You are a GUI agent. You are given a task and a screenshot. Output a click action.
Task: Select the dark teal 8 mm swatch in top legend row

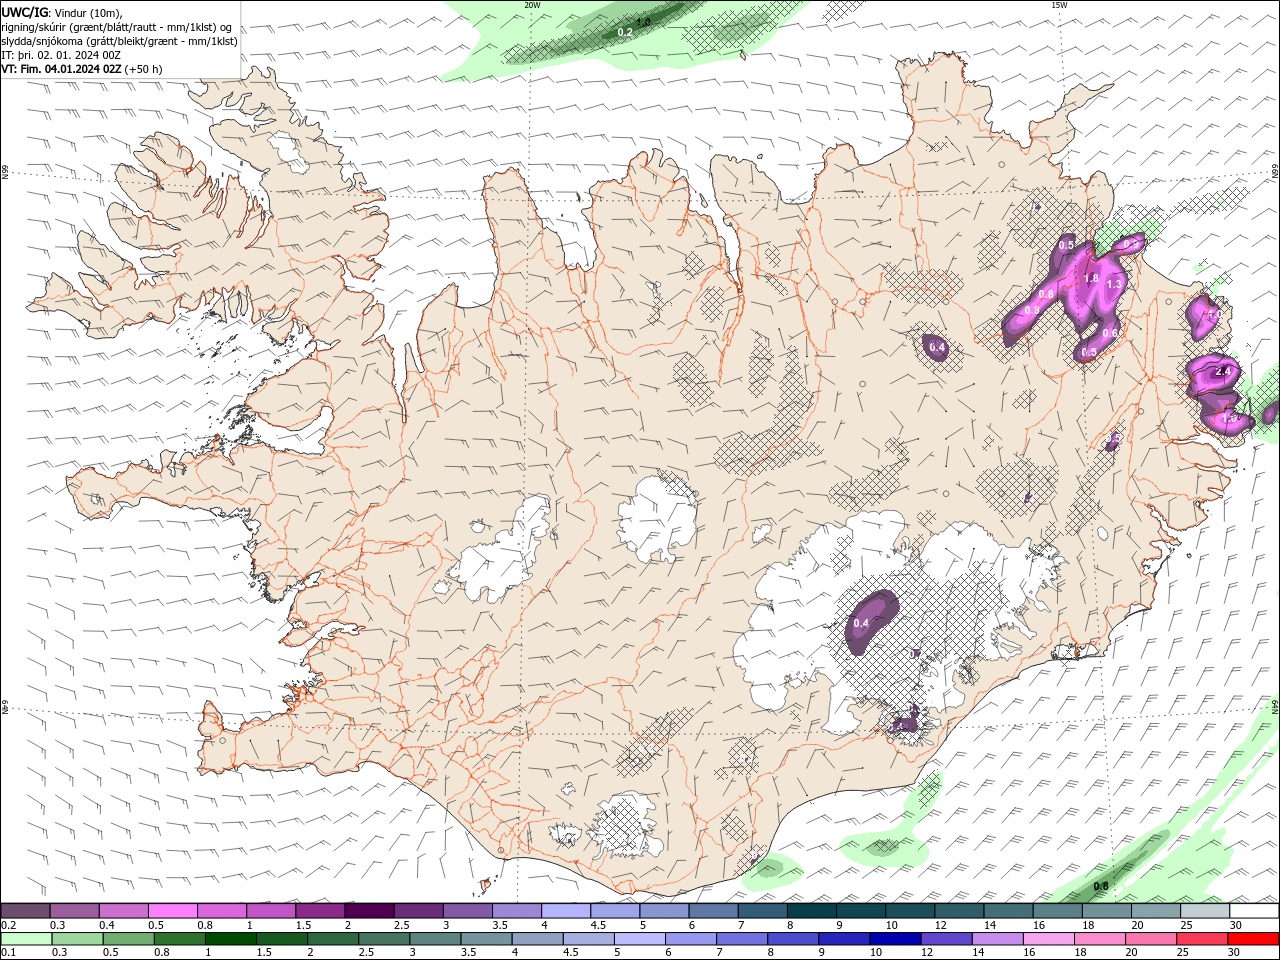pyautogui.click(x=811, y=911)
